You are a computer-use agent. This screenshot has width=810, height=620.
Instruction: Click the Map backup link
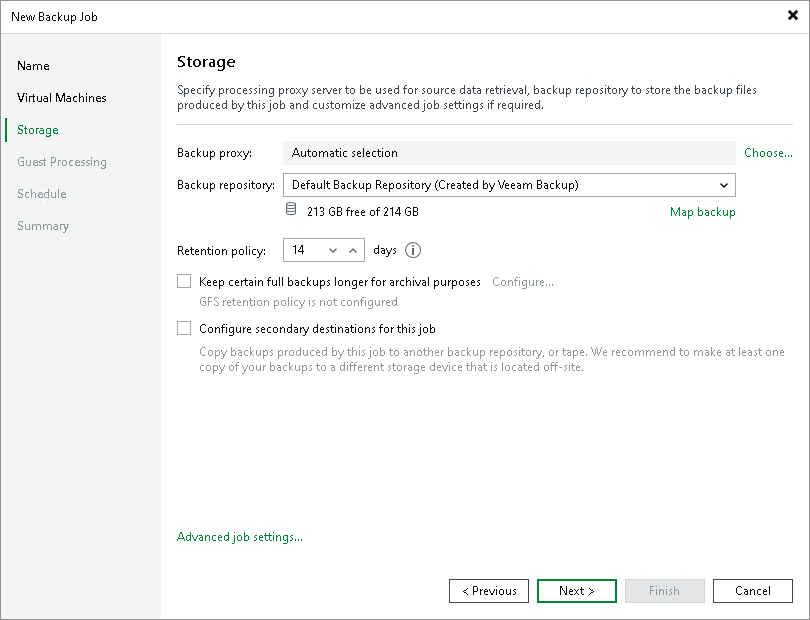coord(703,212)
